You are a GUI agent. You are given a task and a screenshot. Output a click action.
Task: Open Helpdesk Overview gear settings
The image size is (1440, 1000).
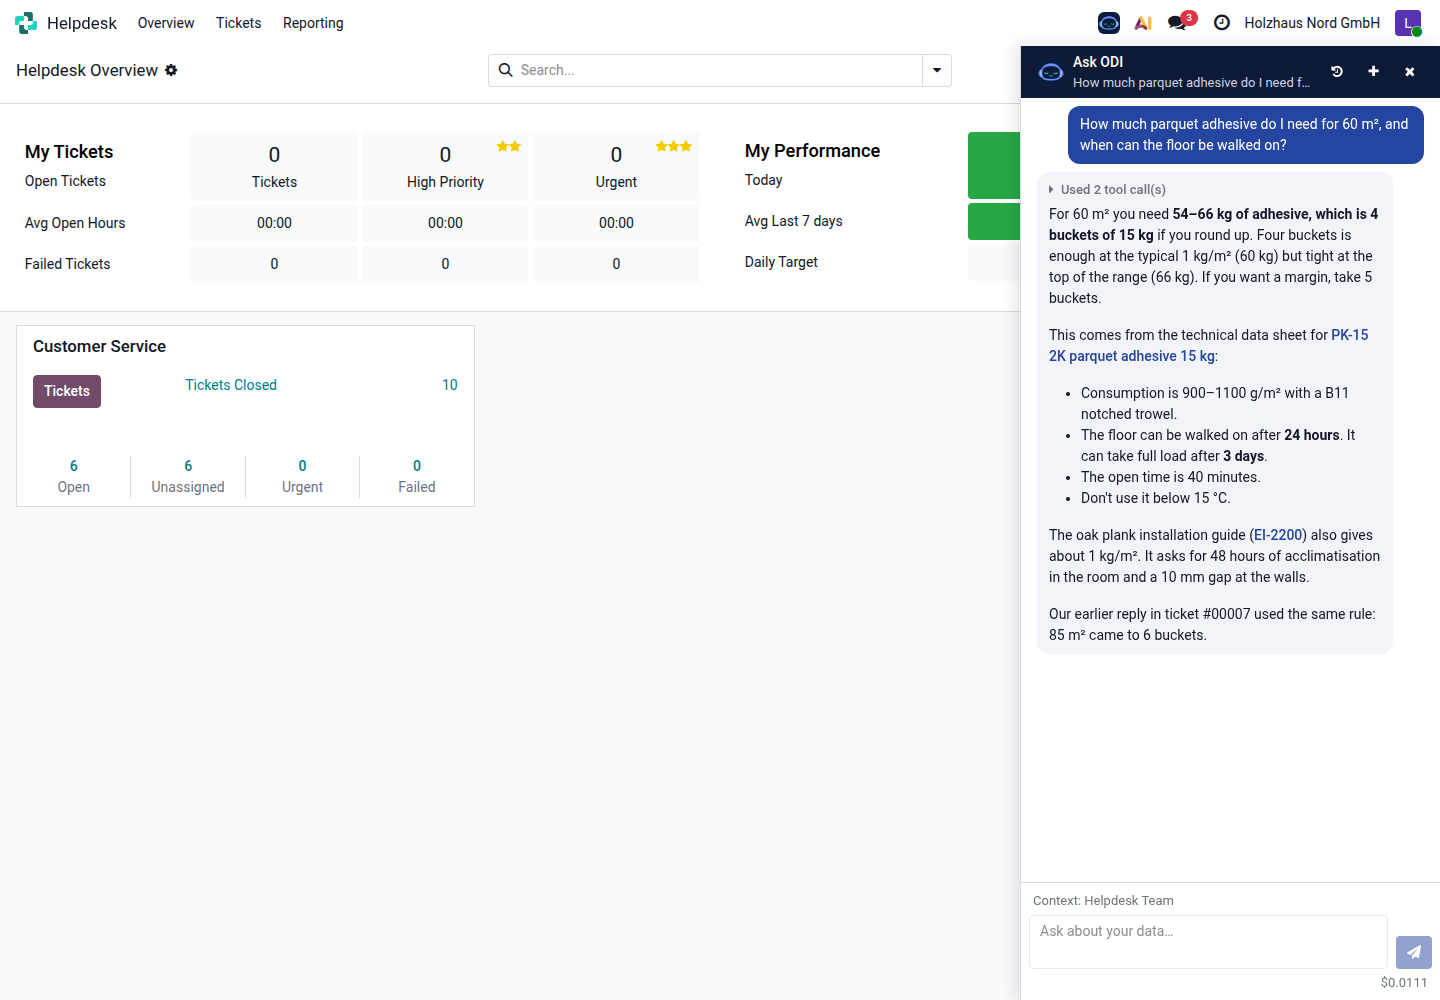pos(171,70)
